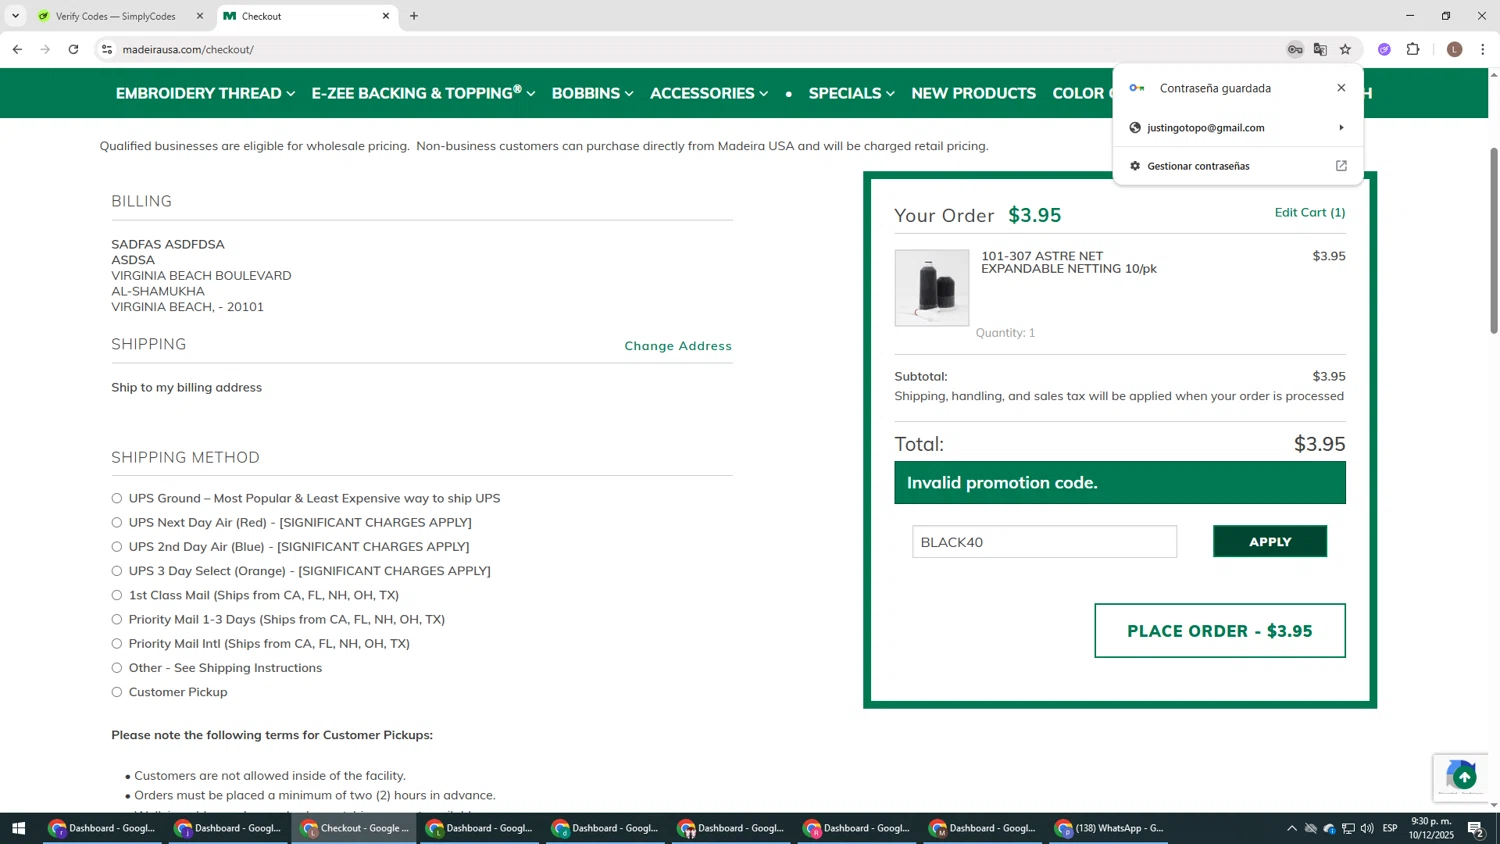Click the taskbar clock showing 9:30 p. m.

pyautogui.click(x=1430, y=828)
